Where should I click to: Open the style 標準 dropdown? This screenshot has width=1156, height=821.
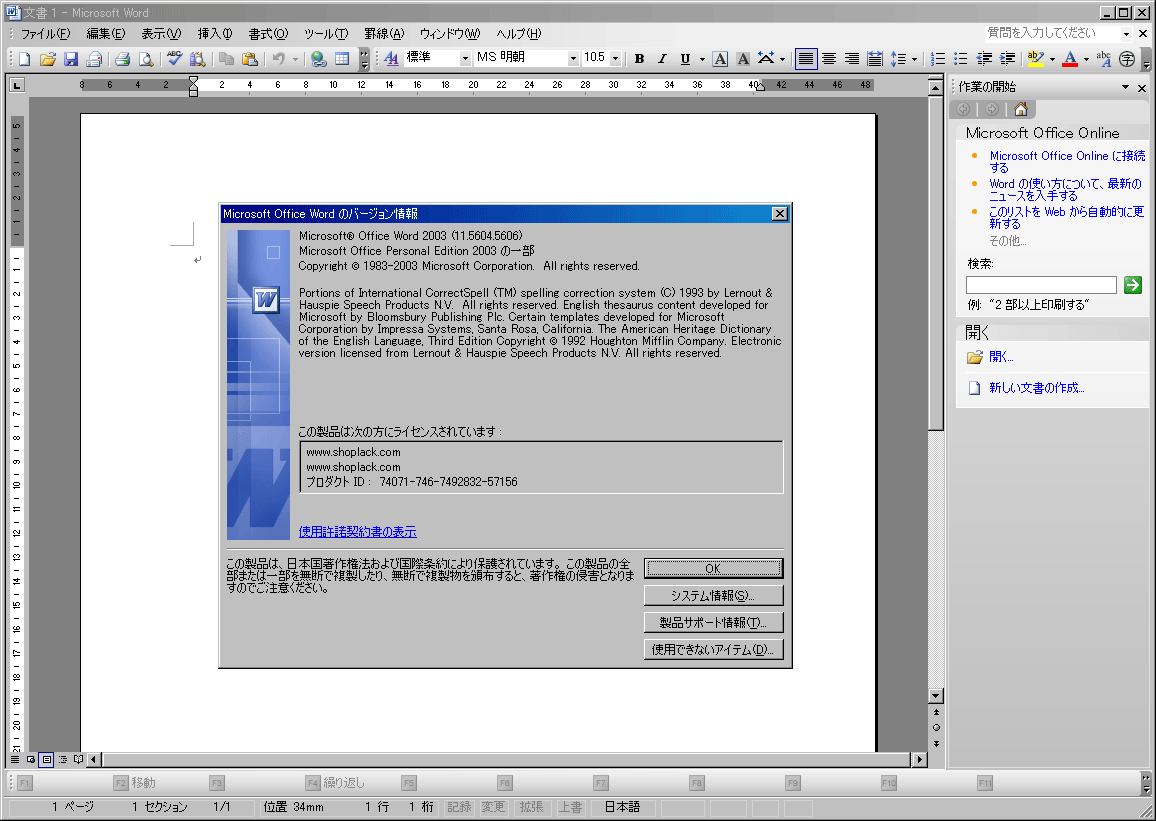(464, 59)
